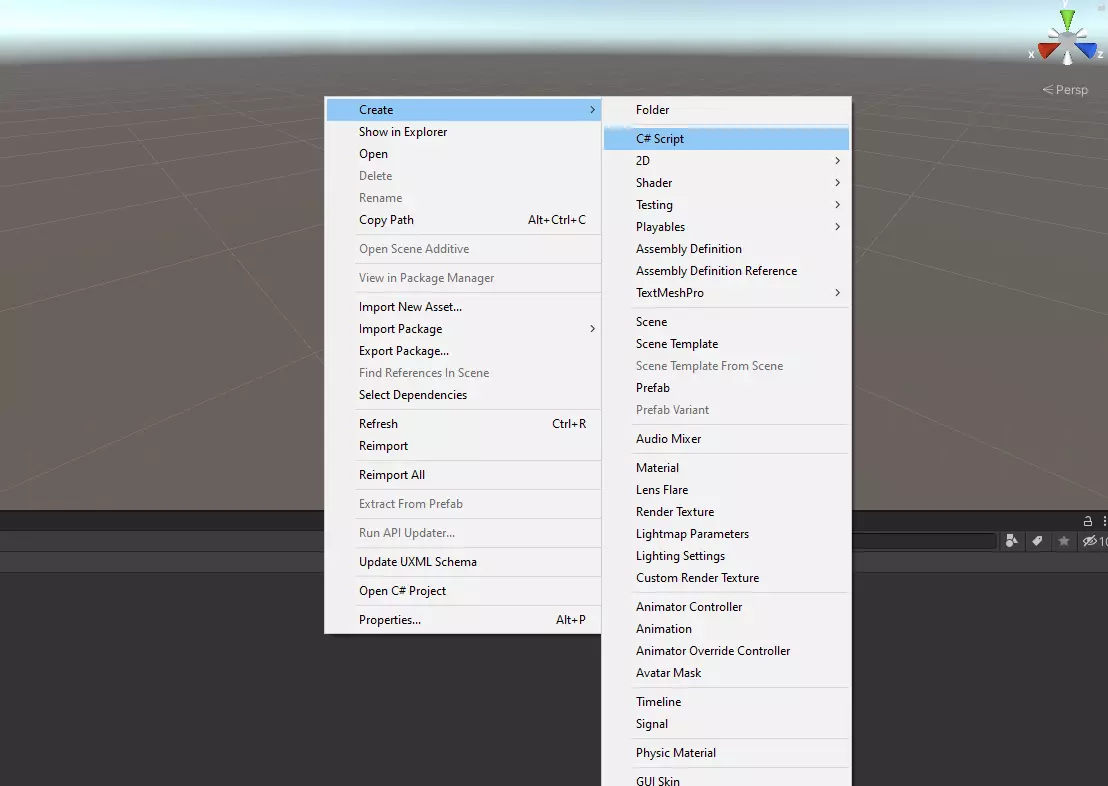Select Update UXML Schema
Screen dimensions: 1108x786
click(463, 561)
